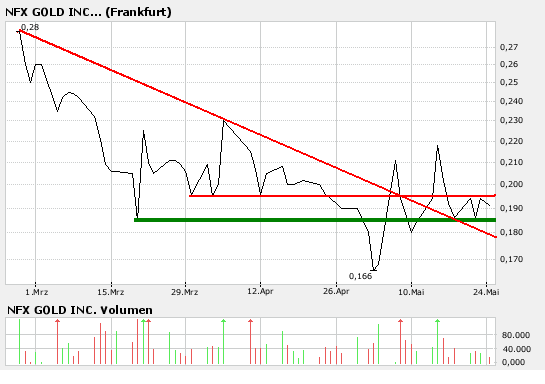The width and height of the screenshot is (545, 384).
Task: Click the NFX GOLD INC. Volumen heading
Action: point(80,310)
